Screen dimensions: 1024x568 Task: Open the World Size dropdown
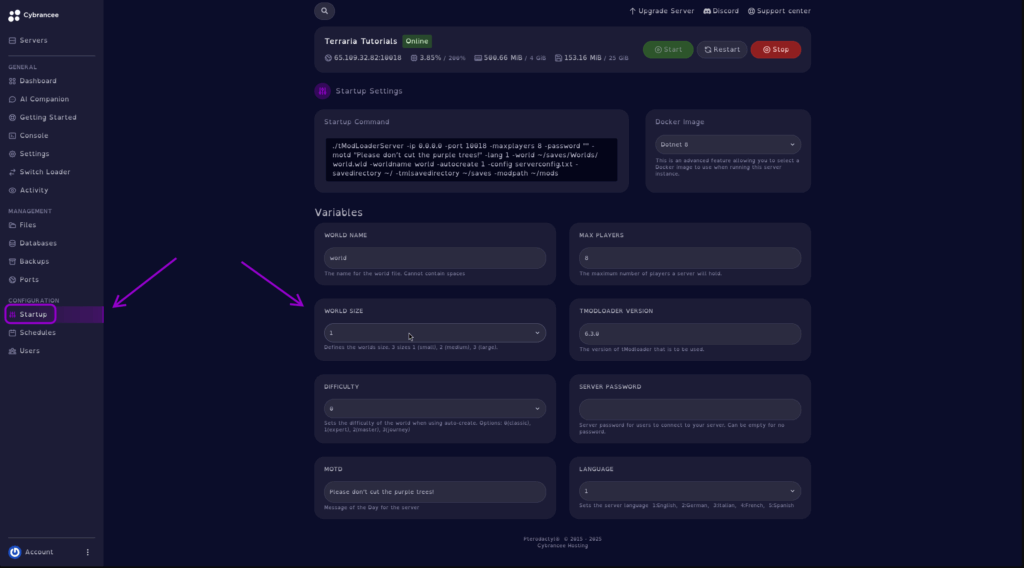point(435,333)
